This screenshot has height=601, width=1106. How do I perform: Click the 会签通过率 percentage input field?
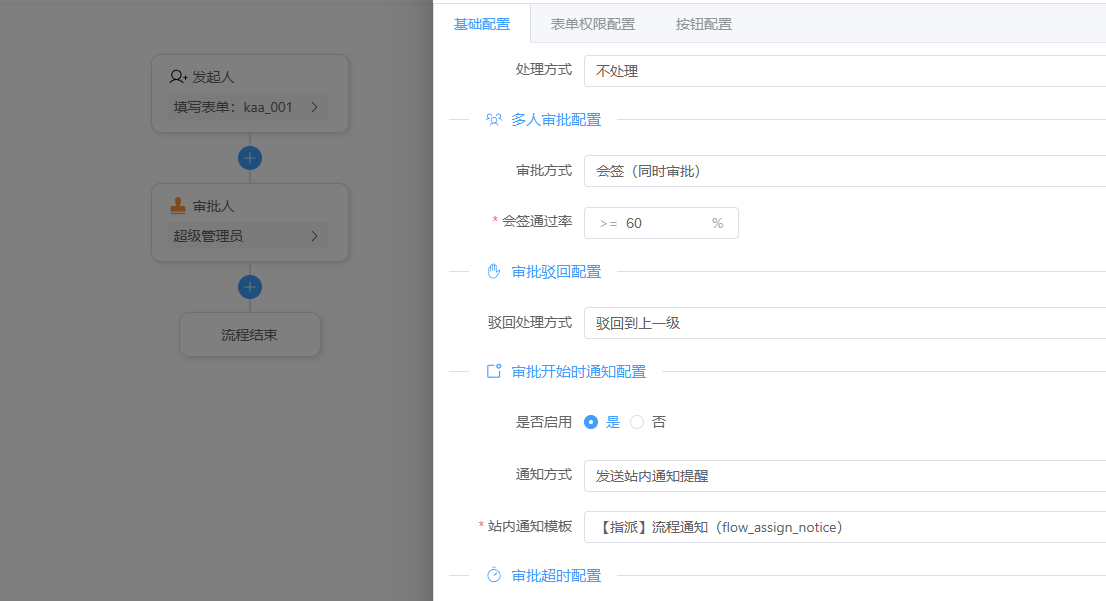coord(664,223)
